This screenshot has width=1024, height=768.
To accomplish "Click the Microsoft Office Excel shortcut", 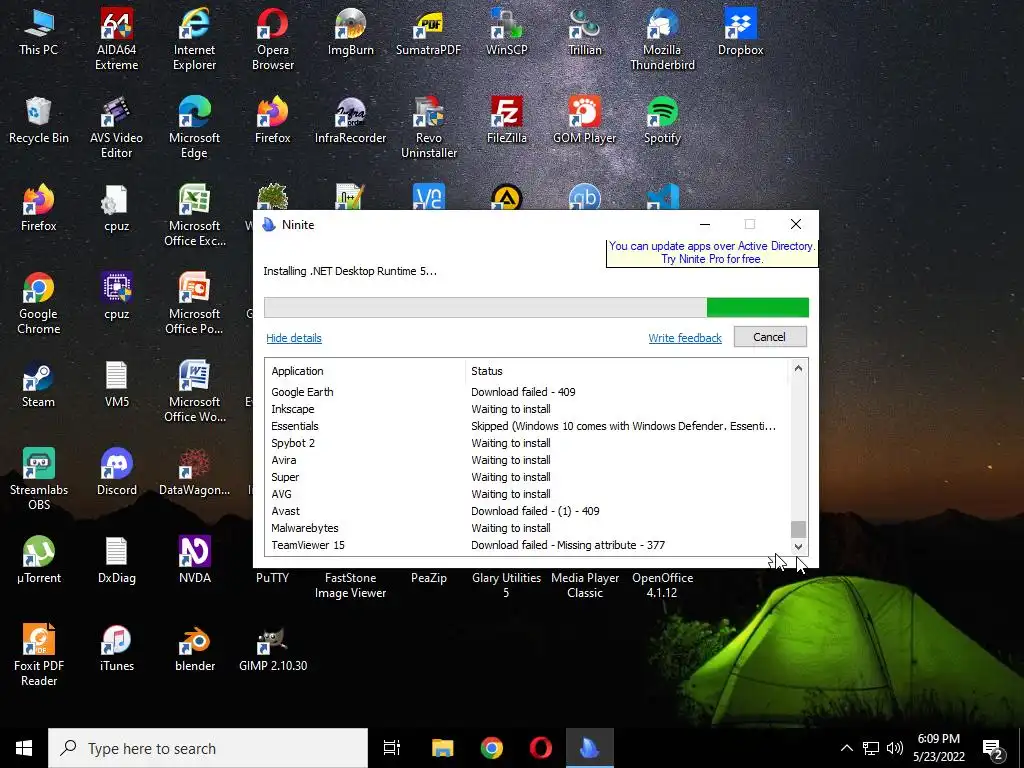I will coord(195,216).
